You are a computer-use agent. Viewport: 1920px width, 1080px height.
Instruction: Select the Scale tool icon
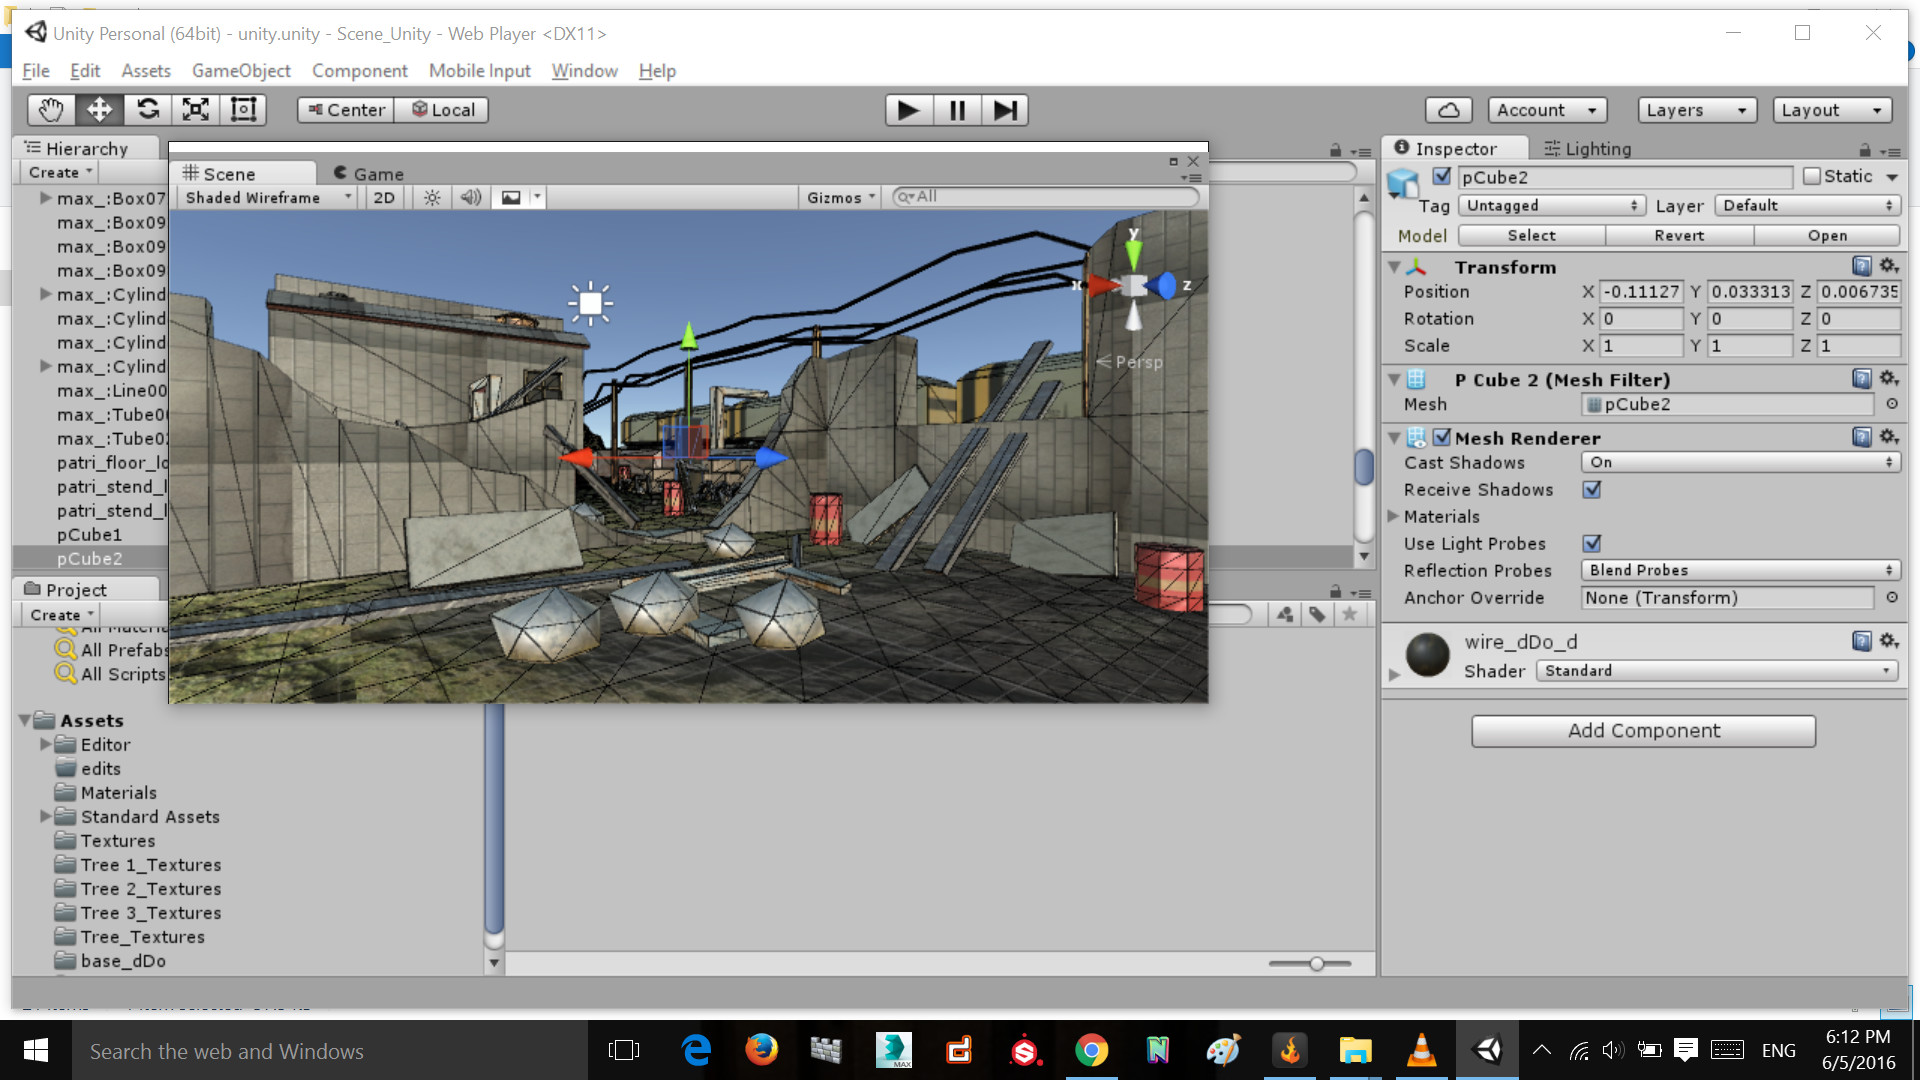pyautogui.click(x=195, y=110)
